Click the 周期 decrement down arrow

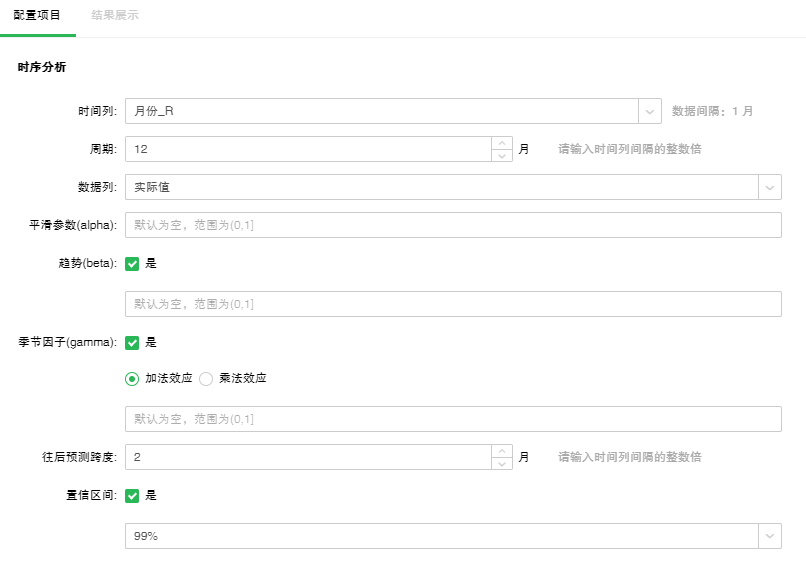[502, 156]
